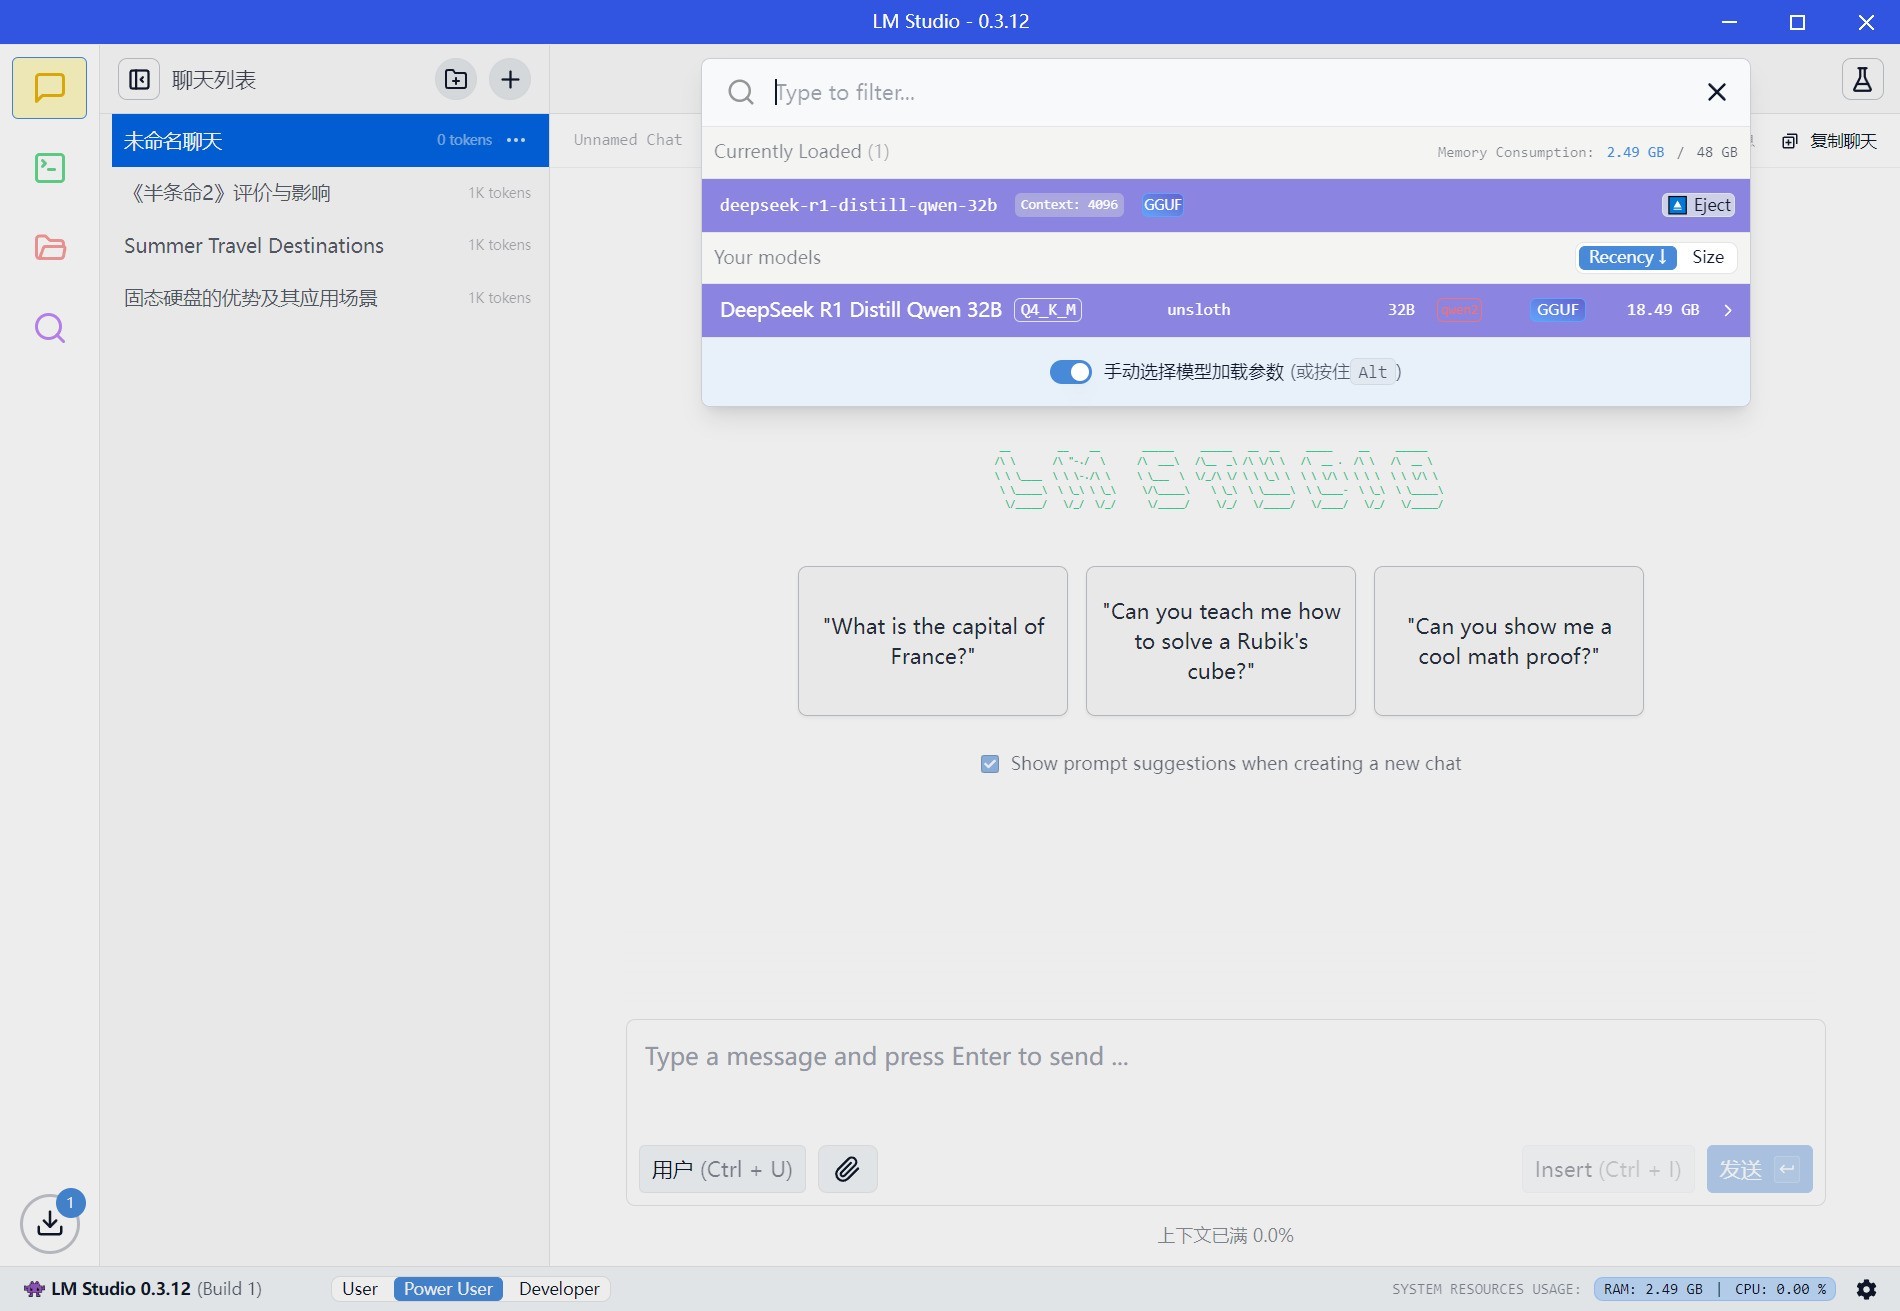Open the Chat view in sidebar
This screenshot has width=1900, height=1311.
[x=49, y=88]
